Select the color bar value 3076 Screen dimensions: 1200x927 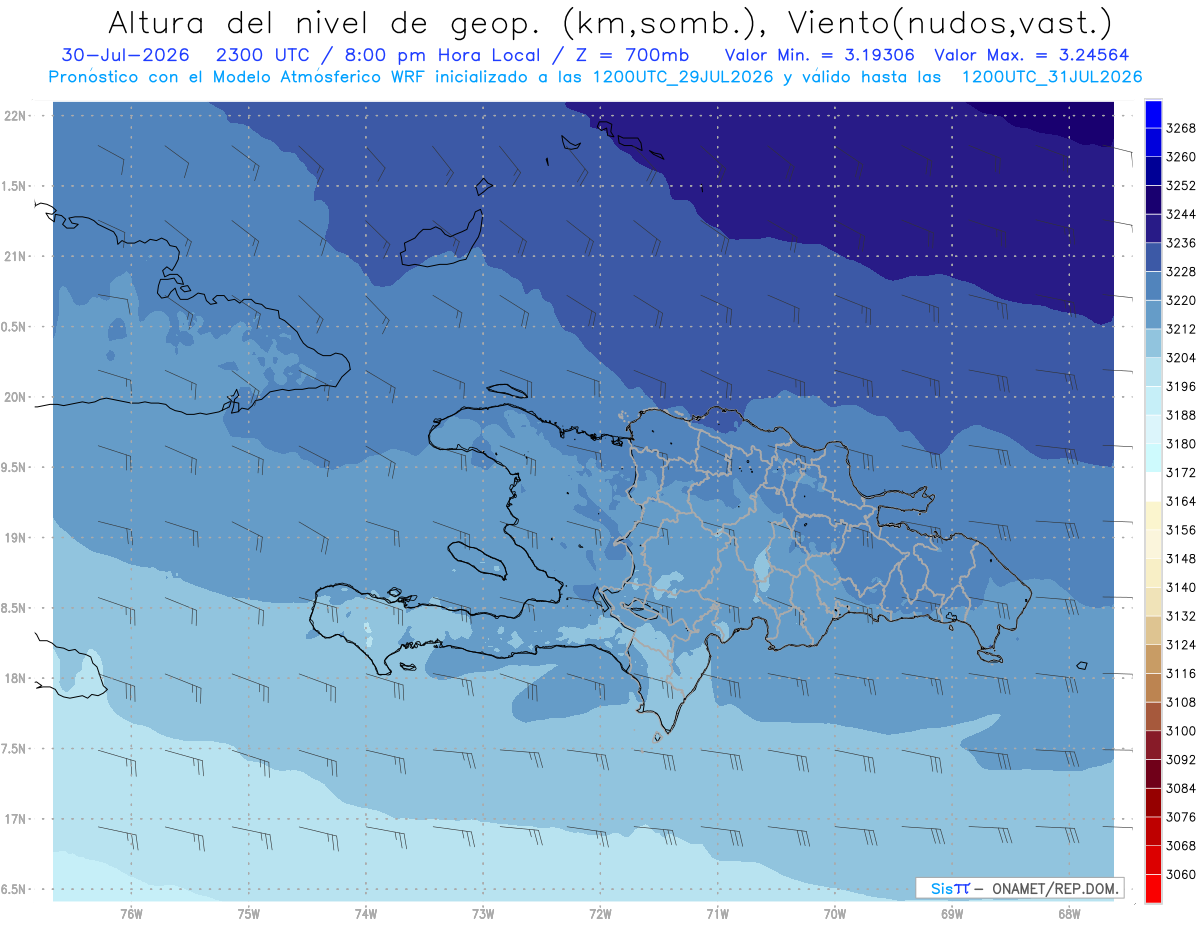coord(1181,817)
